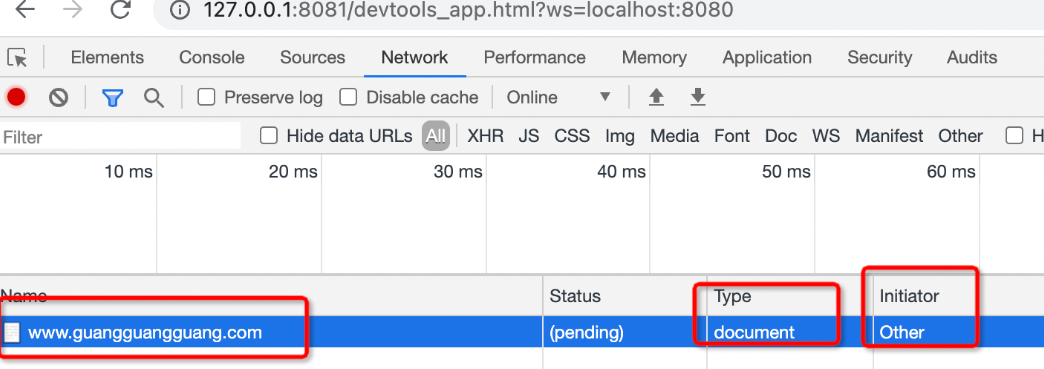This screenshot has width=1044, height=369.
Task: Filter requests by XHR type
Action: [x=485, y=137]
